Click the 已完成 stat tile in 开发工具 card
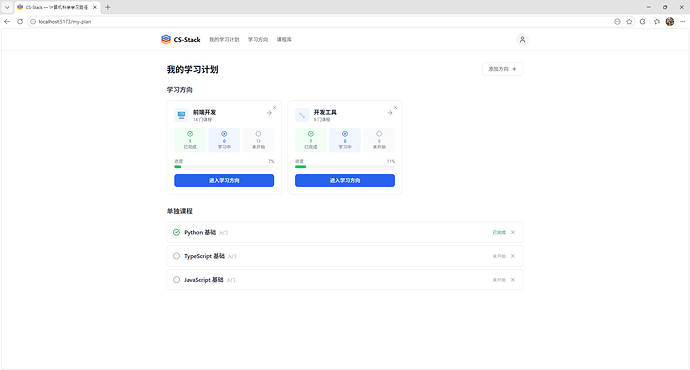This screenshot has width=690, height=370. 311,140
